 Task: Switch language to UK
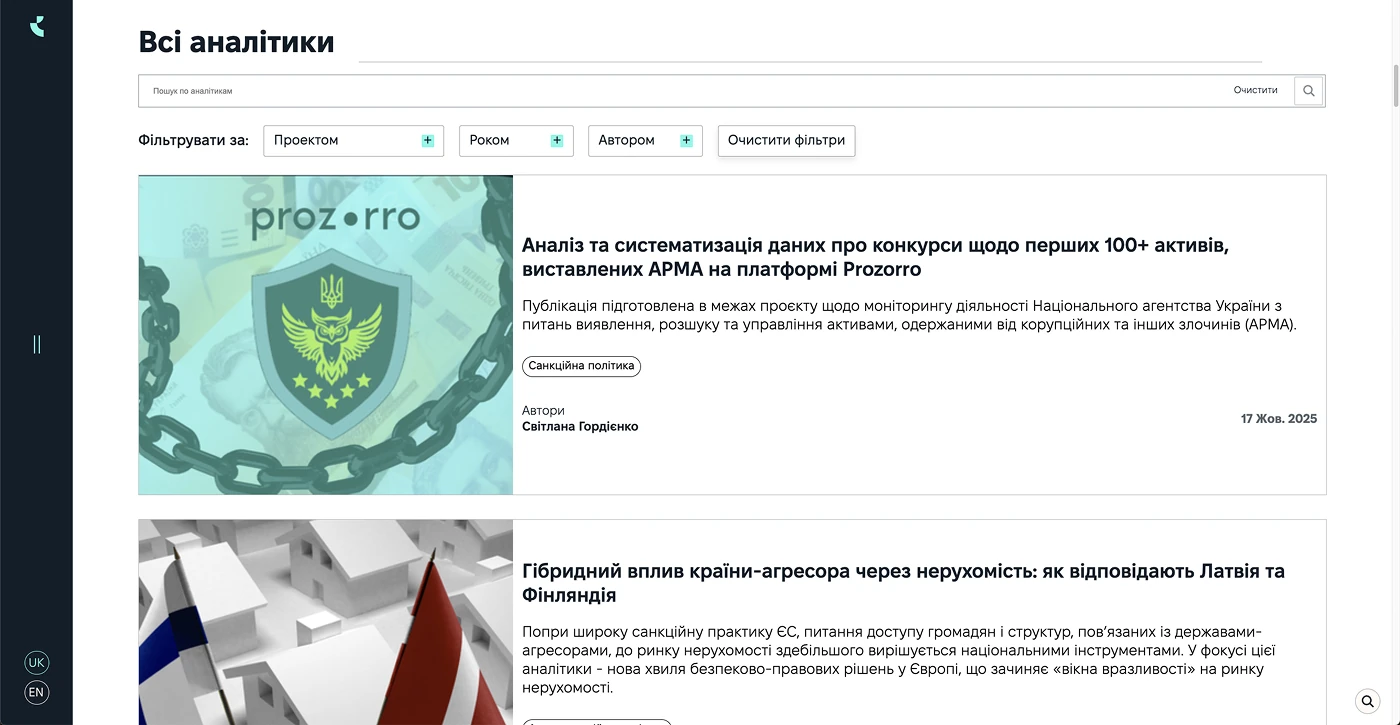tap(37, 663)
